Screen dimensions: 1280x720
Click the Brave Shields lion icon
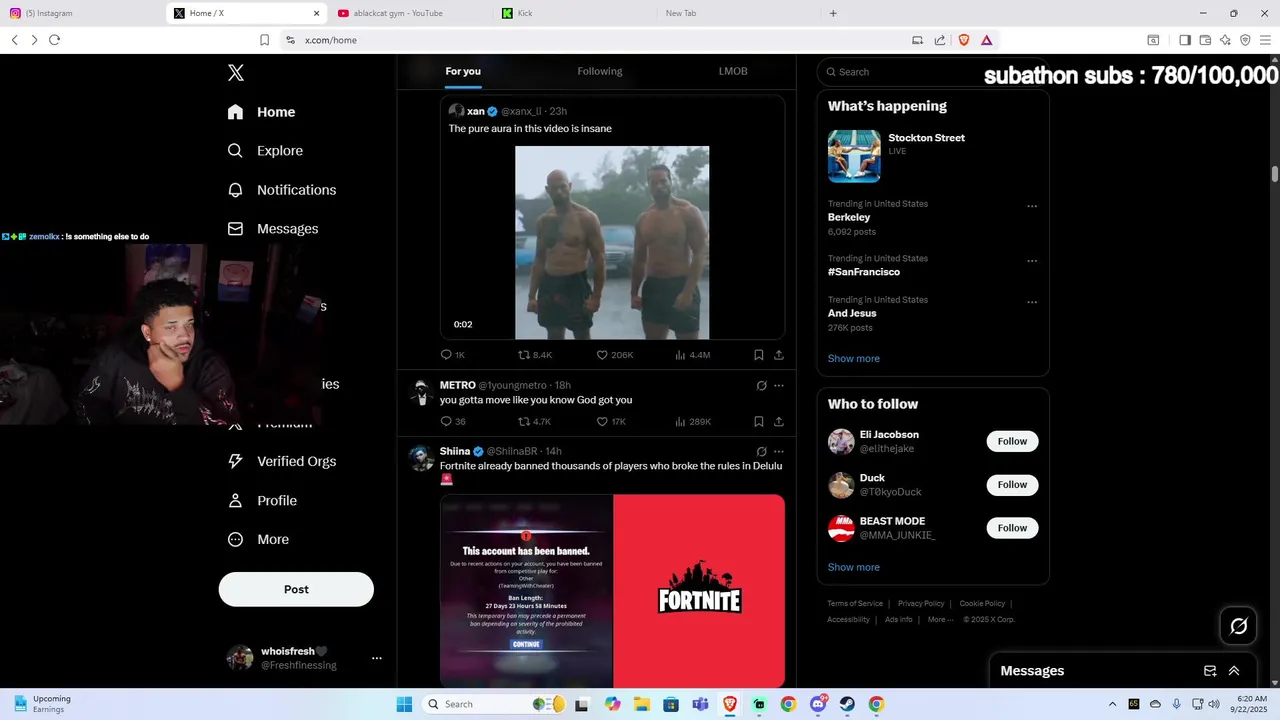[x=964, y=40]
